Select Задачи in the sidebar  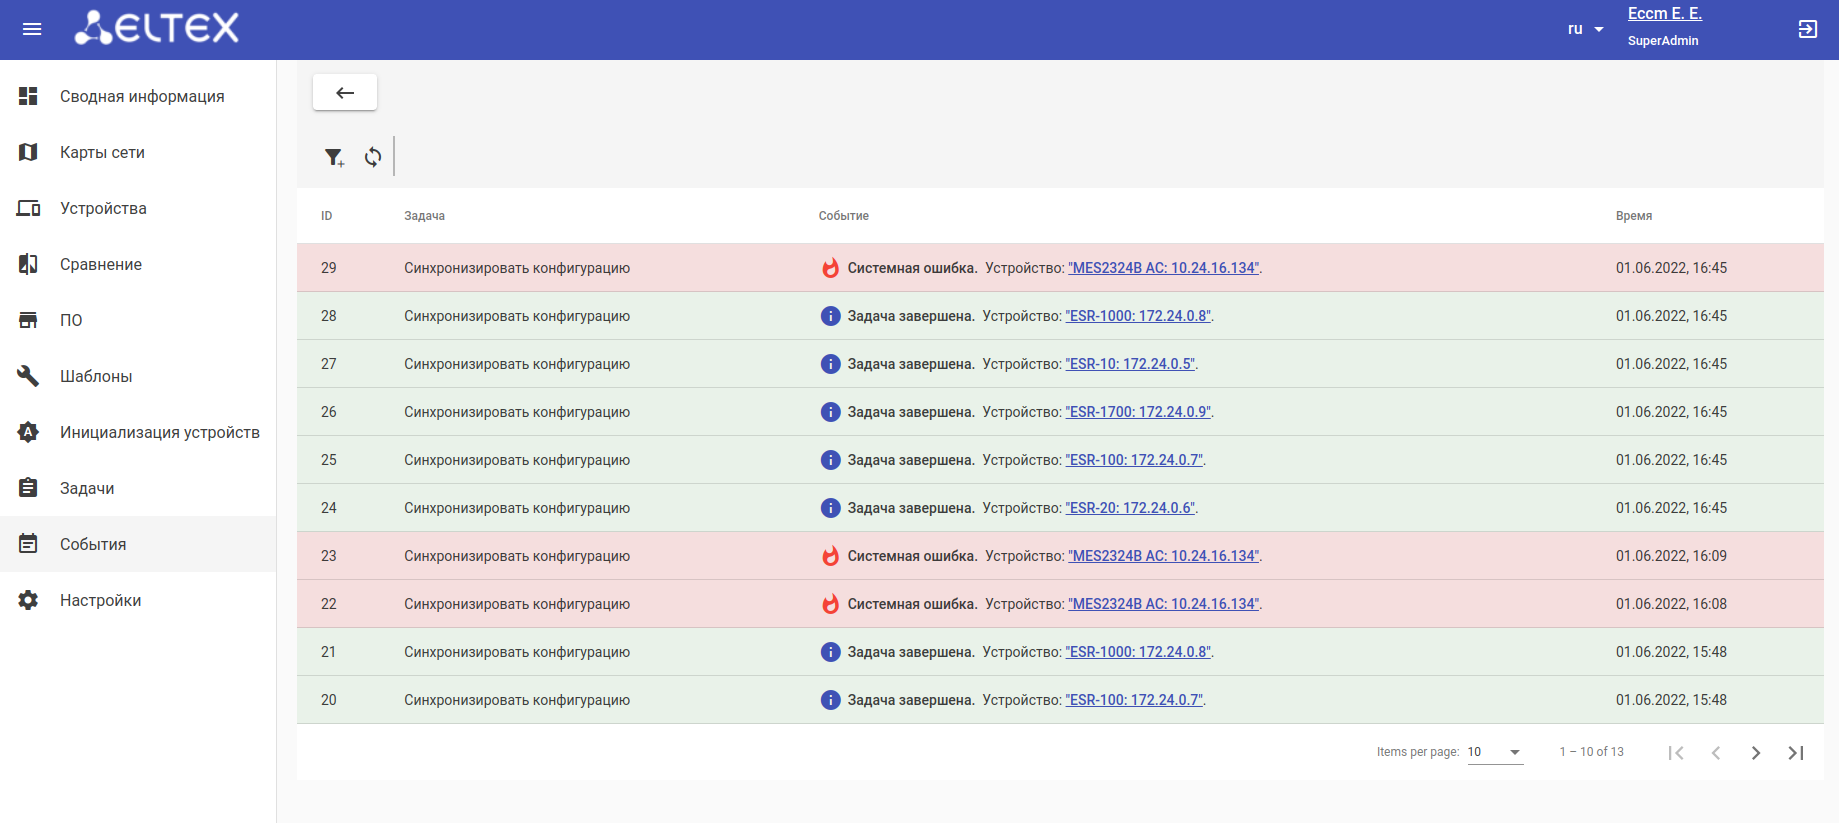pyautogui.click(x=87, y=488)
